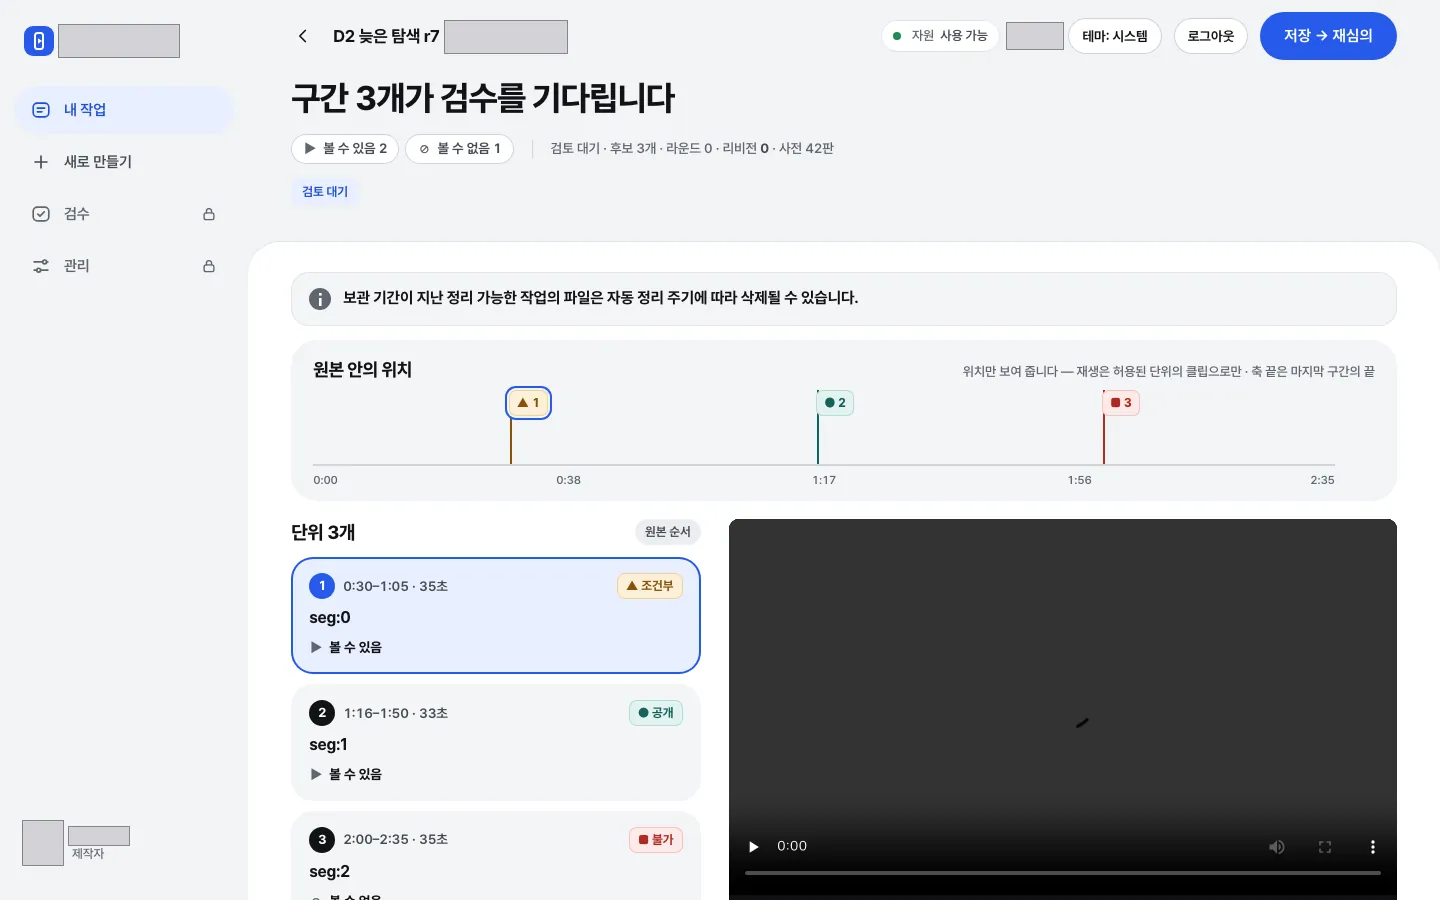Click the 로그아웃 button

click(x=1211, y=36)
